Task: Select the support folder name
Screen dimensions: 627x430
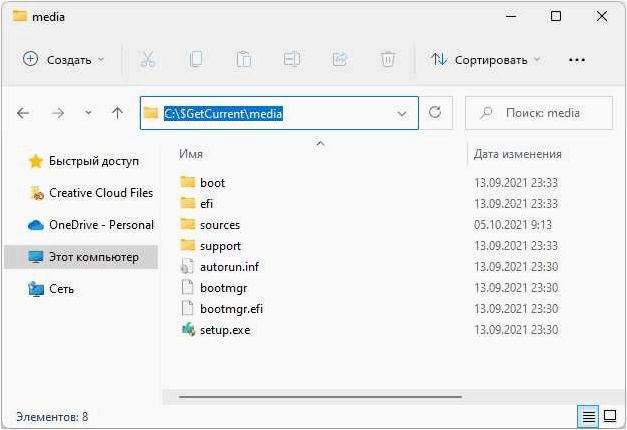Action: tap(220, 246)
